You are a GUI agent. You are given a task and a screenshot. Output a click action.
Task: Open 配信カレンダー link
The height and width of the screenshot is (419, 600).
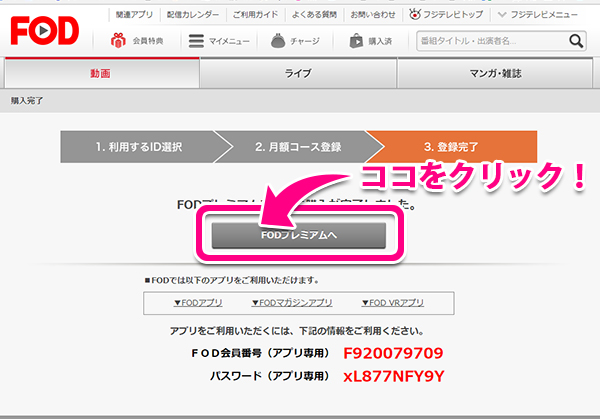[x=193, y=15]
